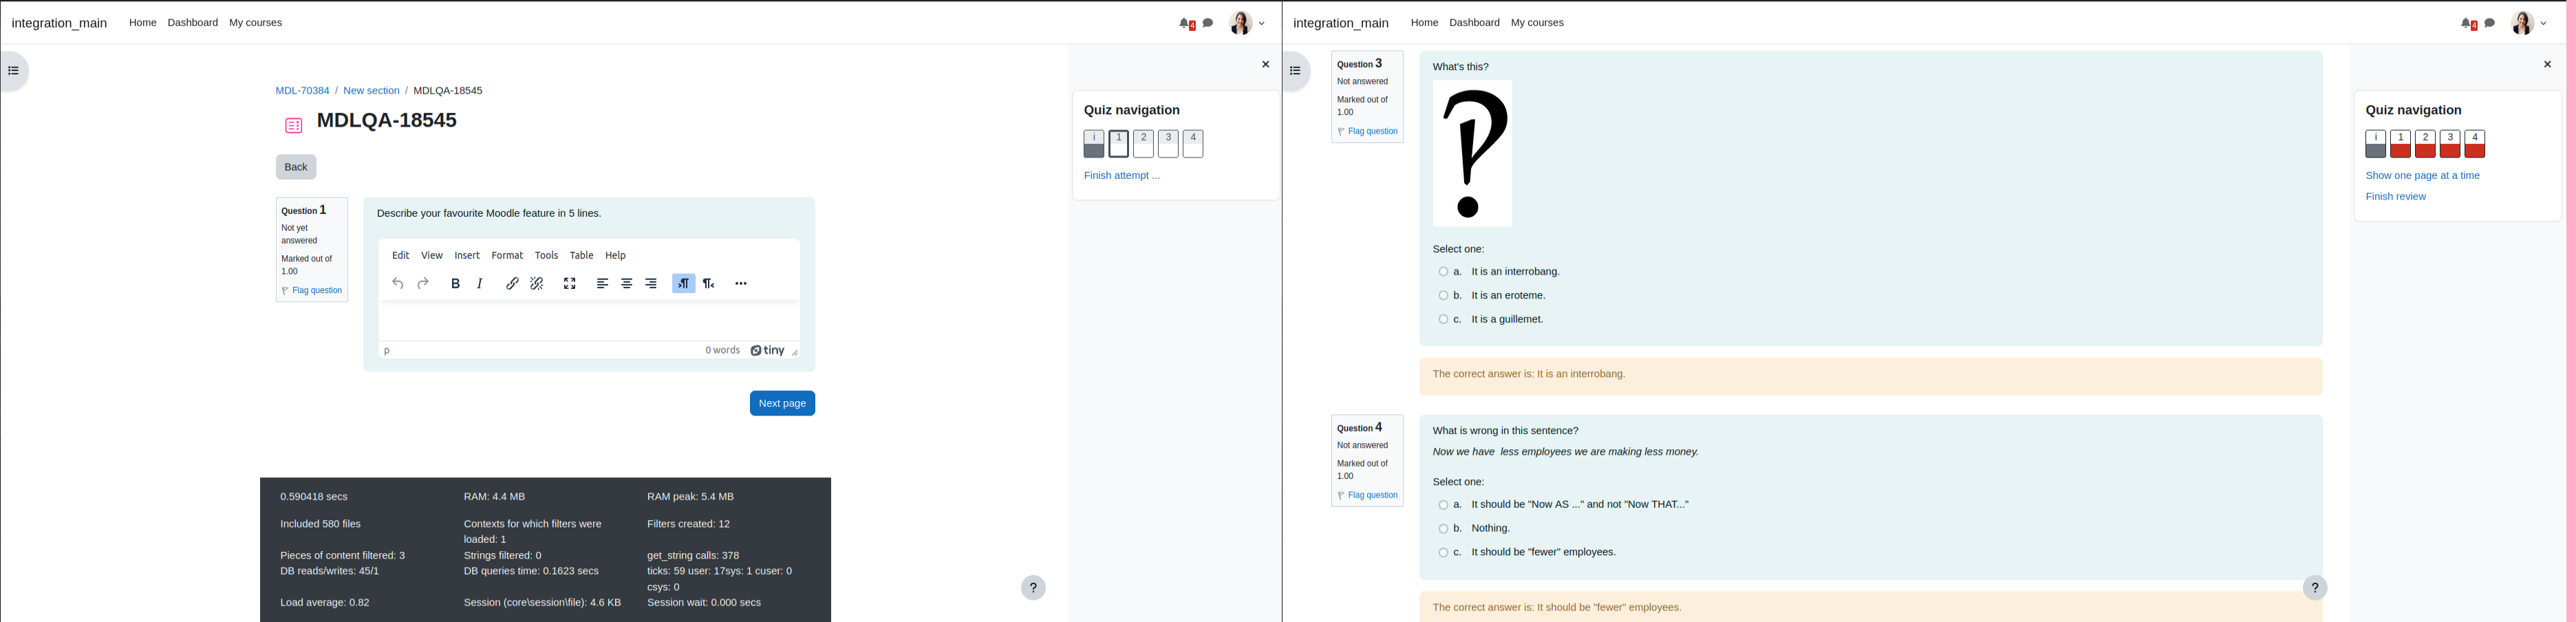Click help question-mark button in left window
Screen dimensions: 2576x622
coord(1034,588)
